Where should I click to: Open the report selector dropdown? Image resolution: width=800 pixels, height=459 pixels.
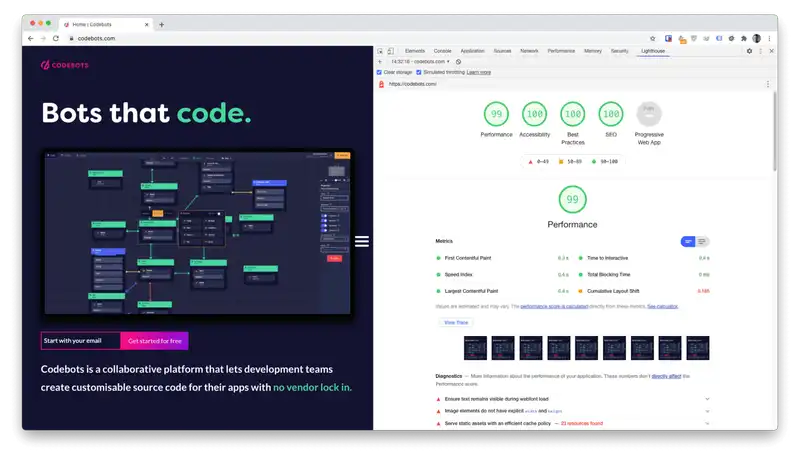click(419, 61)
